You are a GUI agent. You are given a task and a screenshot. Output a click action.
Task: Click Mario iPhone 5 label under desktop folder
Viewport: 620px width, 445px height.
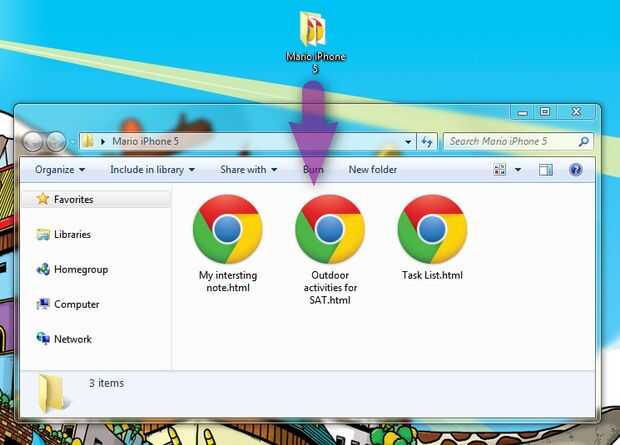pyautogui.click(x=316, y=62)
